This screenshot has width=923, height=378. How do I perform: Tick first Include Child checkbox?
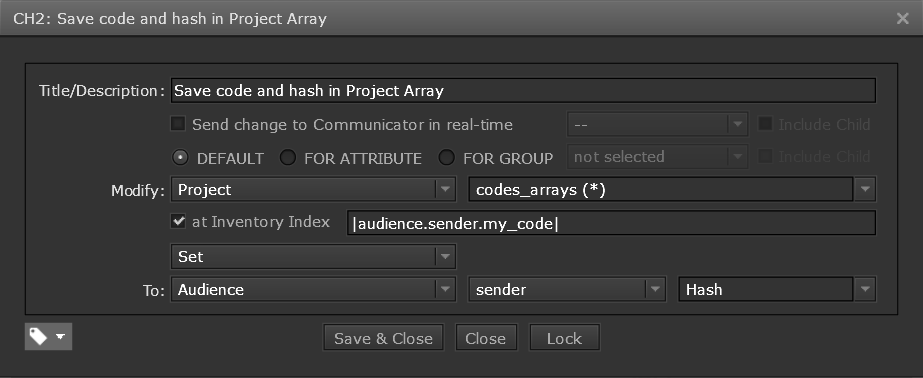pyautogui.click(x=765, y=124)
